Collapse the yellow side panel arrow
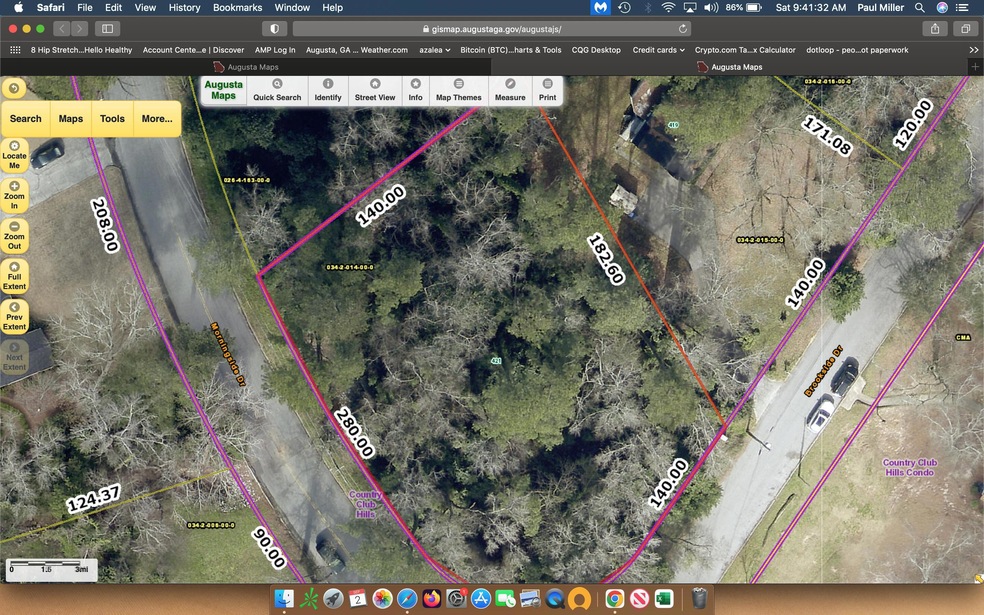Screen dimensions: 984x615 pyautogui.click(x=14, y=88)
